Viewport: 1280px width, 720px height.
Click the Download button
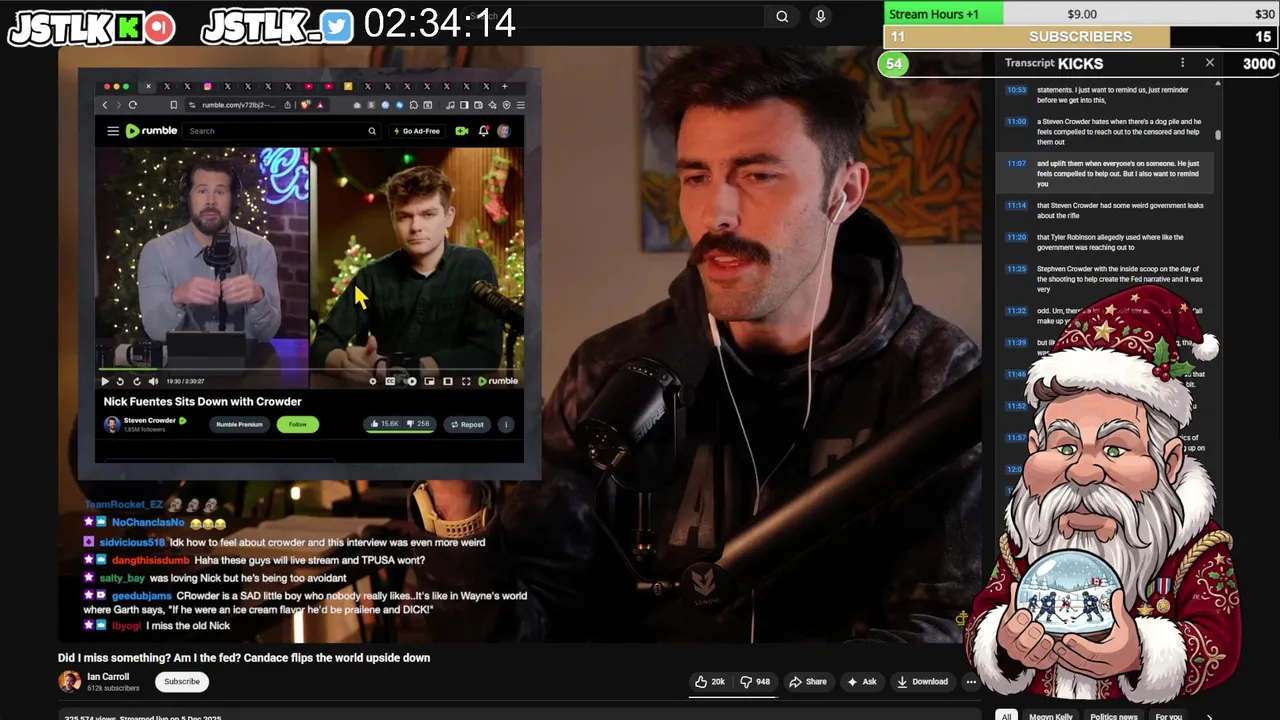point(922,682)
